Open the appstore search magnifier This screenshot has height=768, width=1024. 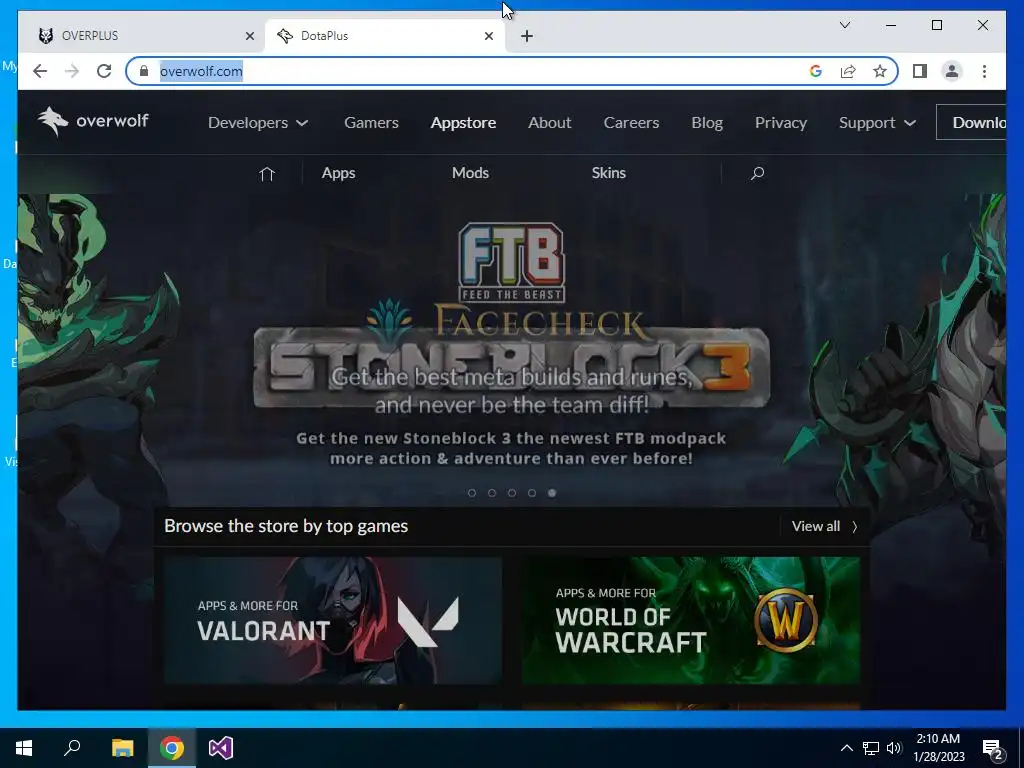(758, 173)
